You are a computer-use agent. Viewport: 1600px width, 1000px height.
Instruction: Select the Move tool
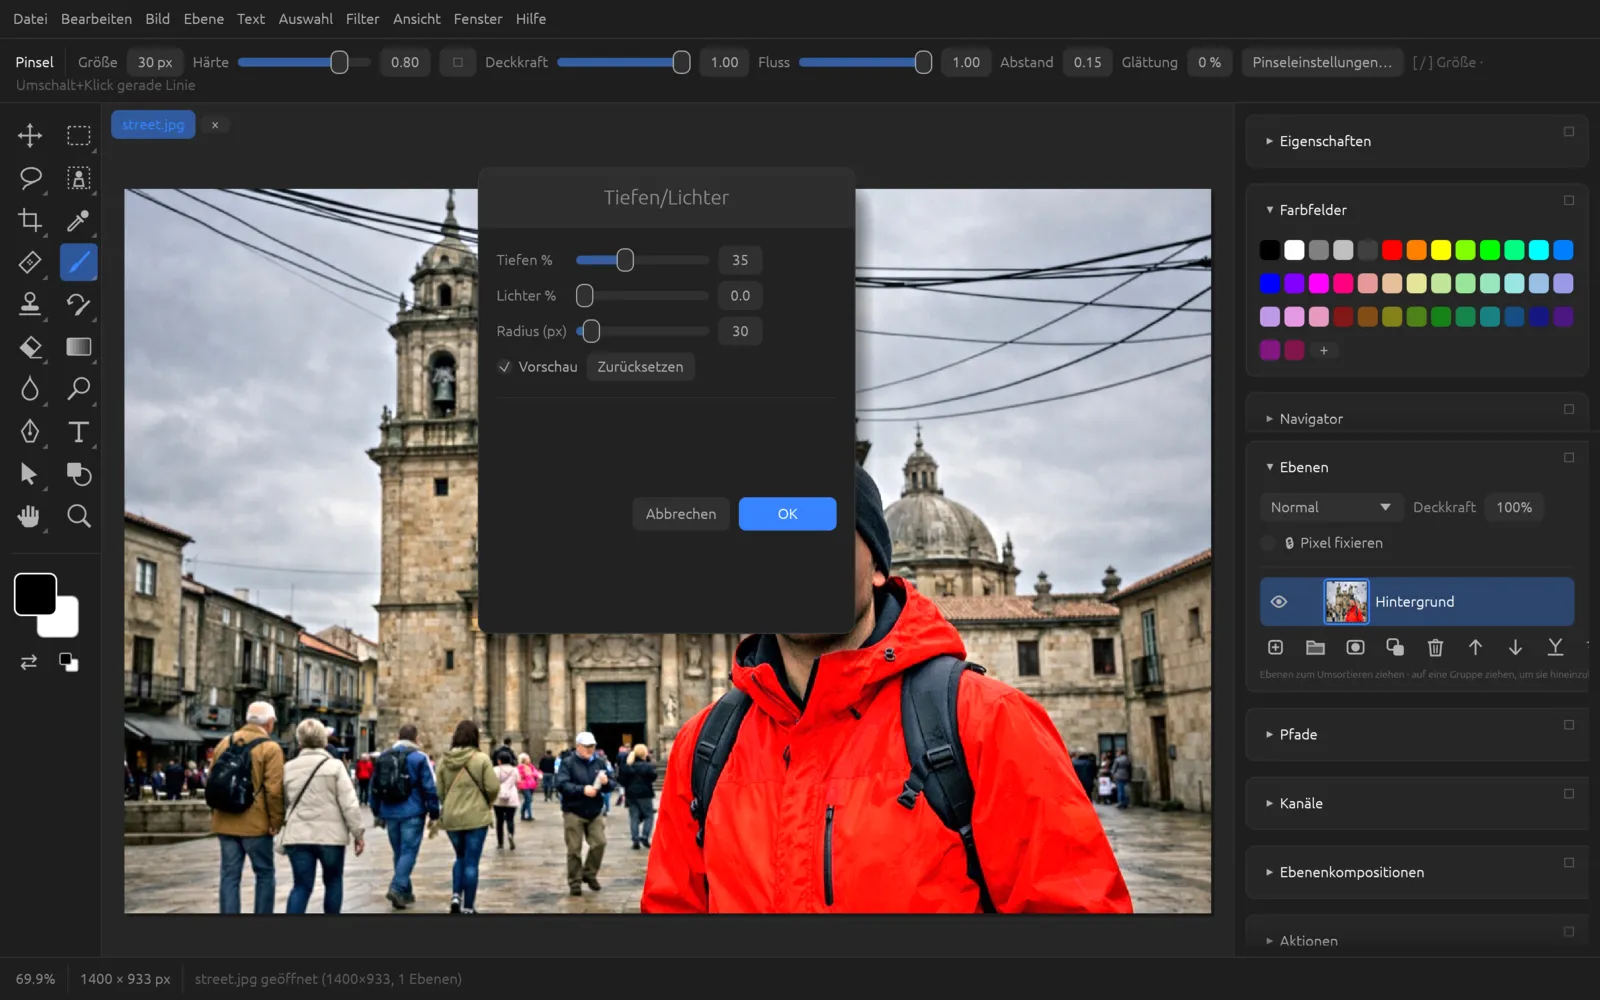30,135
